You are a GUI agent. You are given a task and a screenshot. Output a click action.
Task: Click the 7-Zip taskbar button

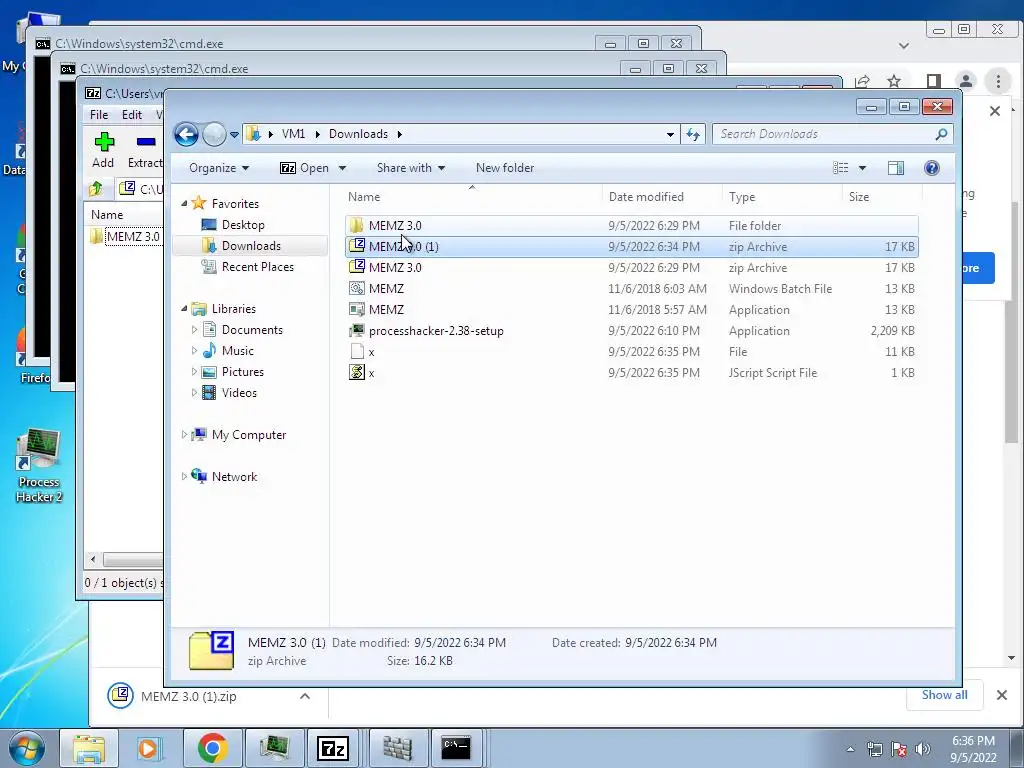click(x=332, y=748)
